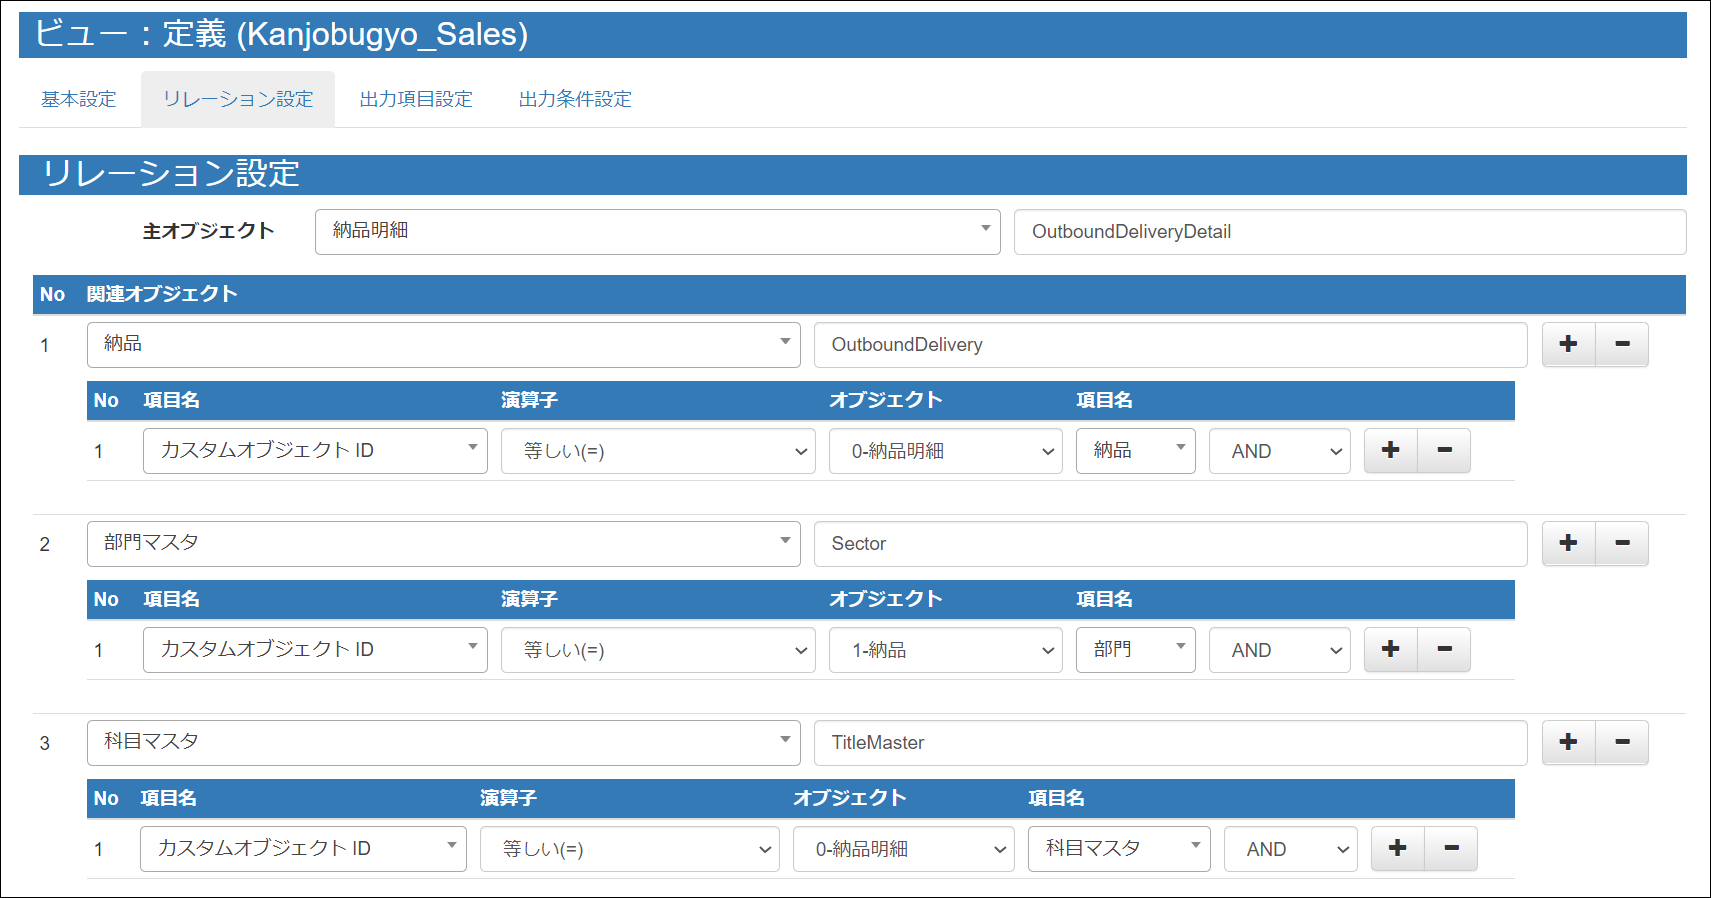Click plus icon on 科目マスタ object row
This screenshot has height=898, width=1711.
click(x=1568, y=742)
